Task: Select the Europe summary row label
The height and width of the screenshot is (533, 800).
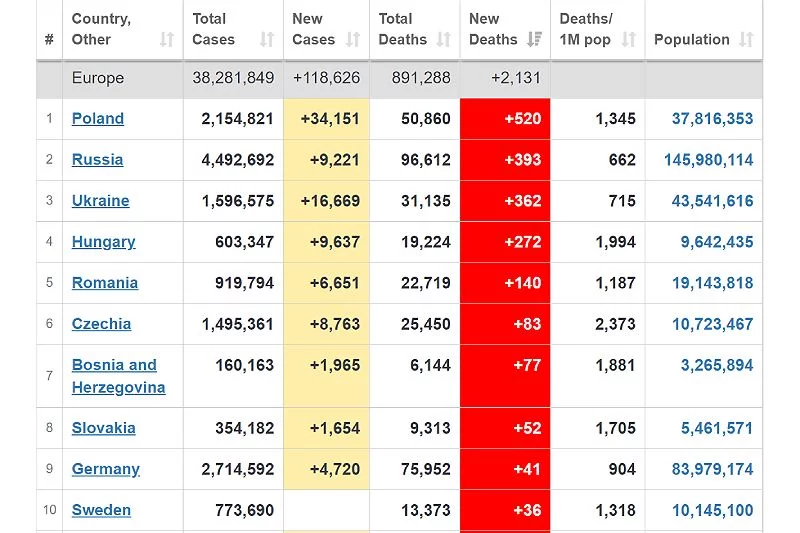Action: click(x=98, y=78)
